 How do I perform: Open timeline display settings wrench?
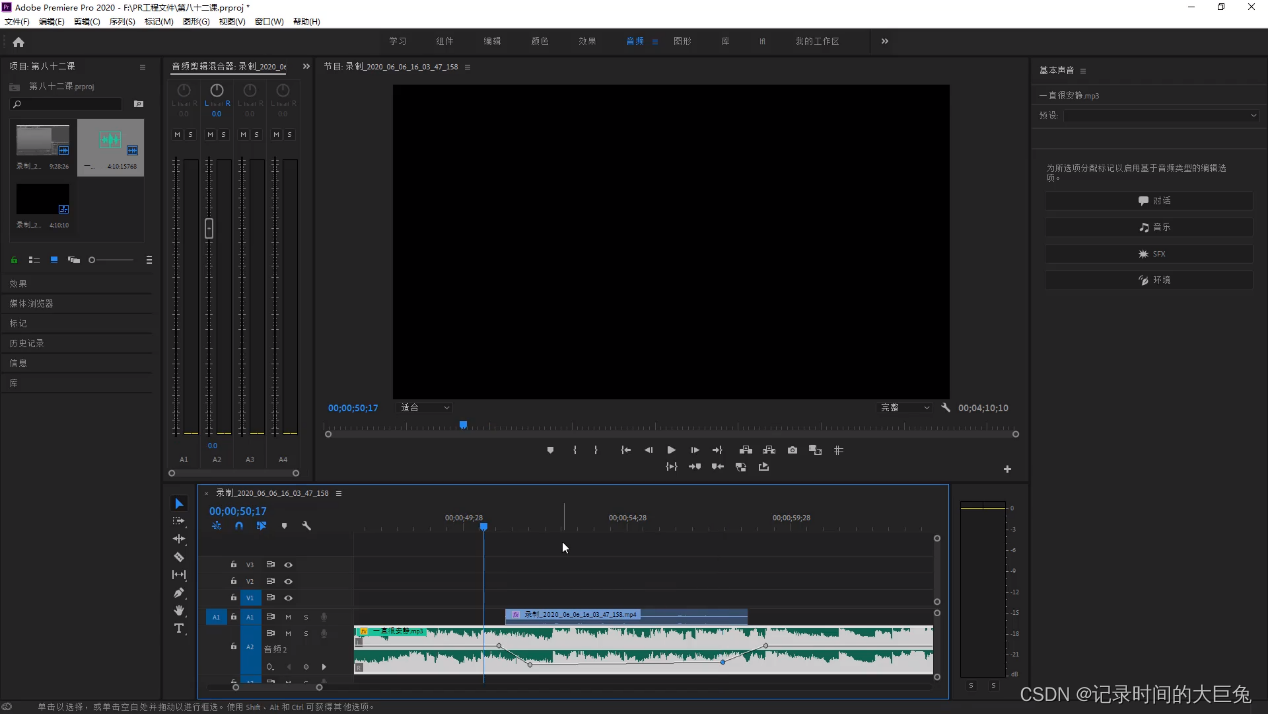pyautogui.click(x=306, y=526)
